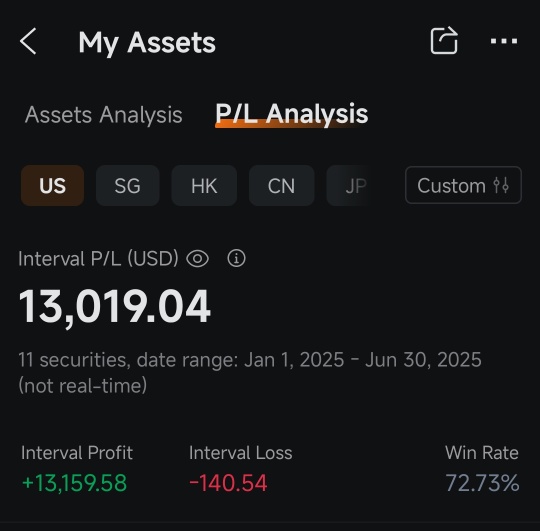
Task: Select the SG market filter
Action: tap(127, 186)
